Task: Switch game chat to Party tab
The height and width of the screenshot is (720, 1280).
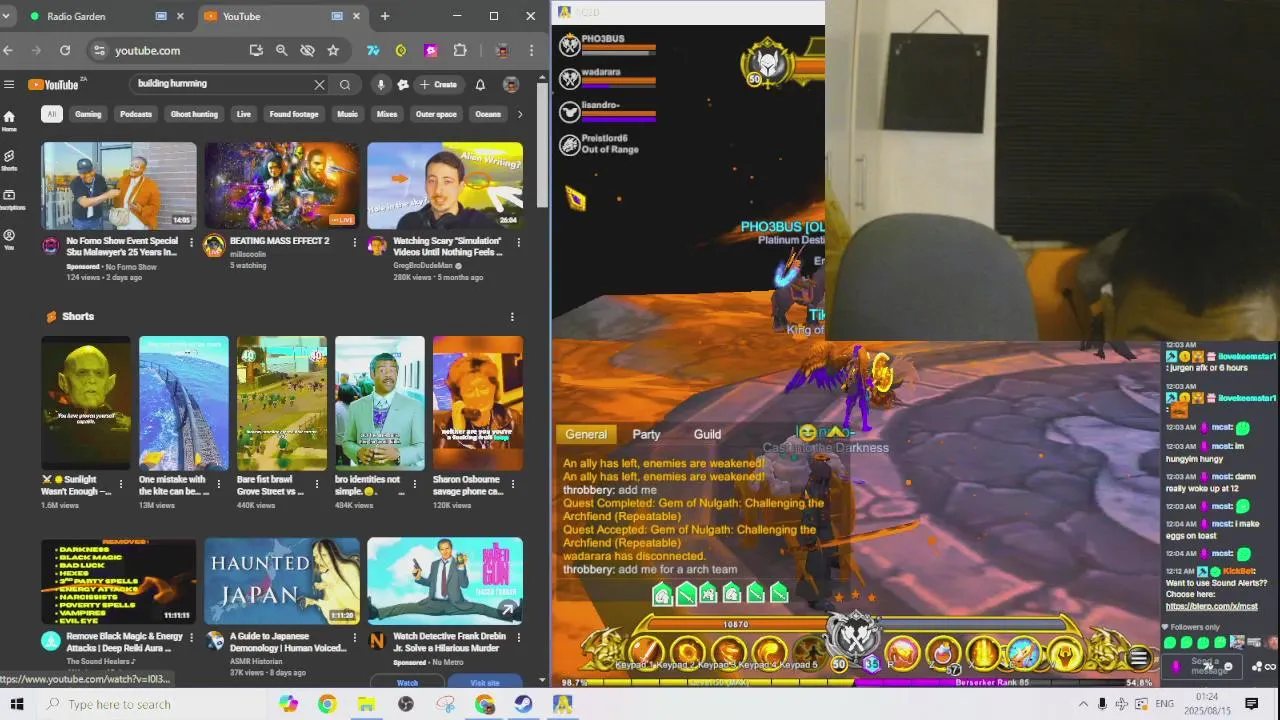Action: tap(646, 434)
